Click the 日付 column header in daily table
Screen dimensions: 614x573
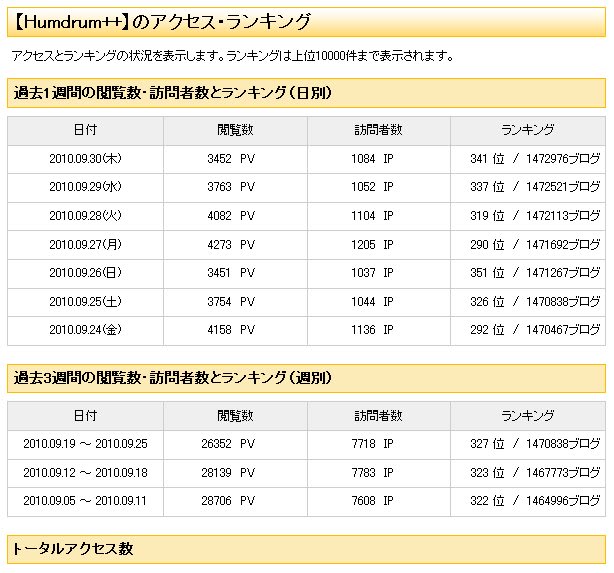point(85,130)
